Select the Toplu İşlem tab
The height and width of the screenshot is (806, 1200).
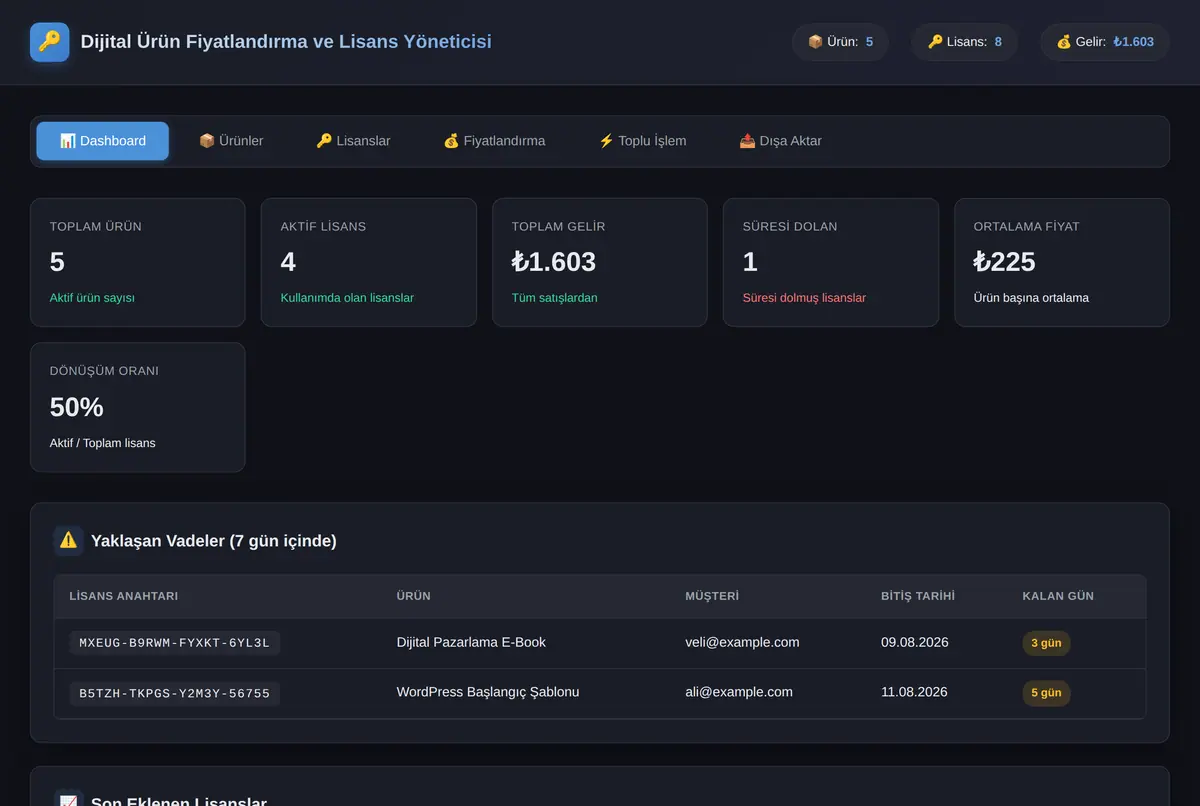pos(642,141)
